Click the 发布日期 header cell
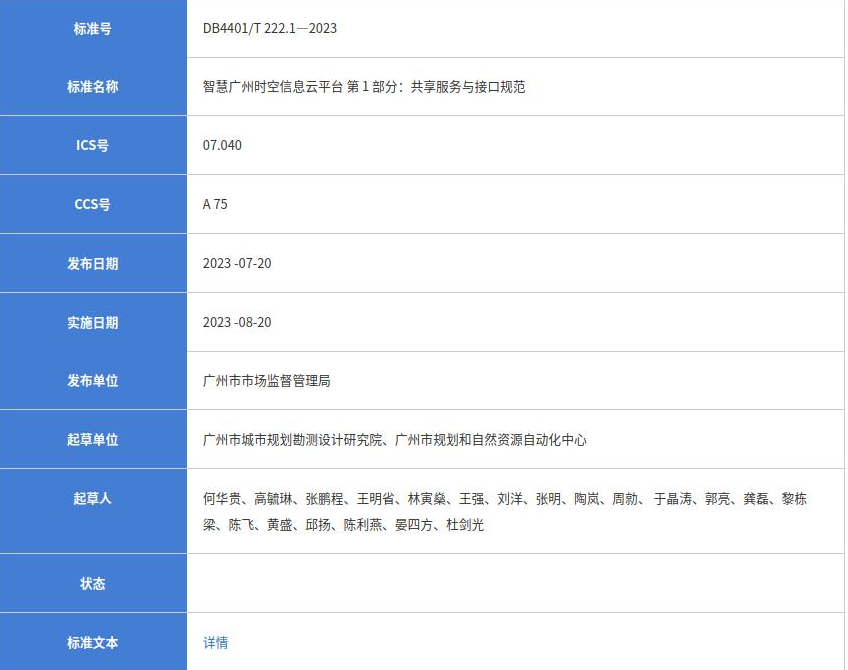This screenshot has height=670, width=848. click(x=93, y=263)
